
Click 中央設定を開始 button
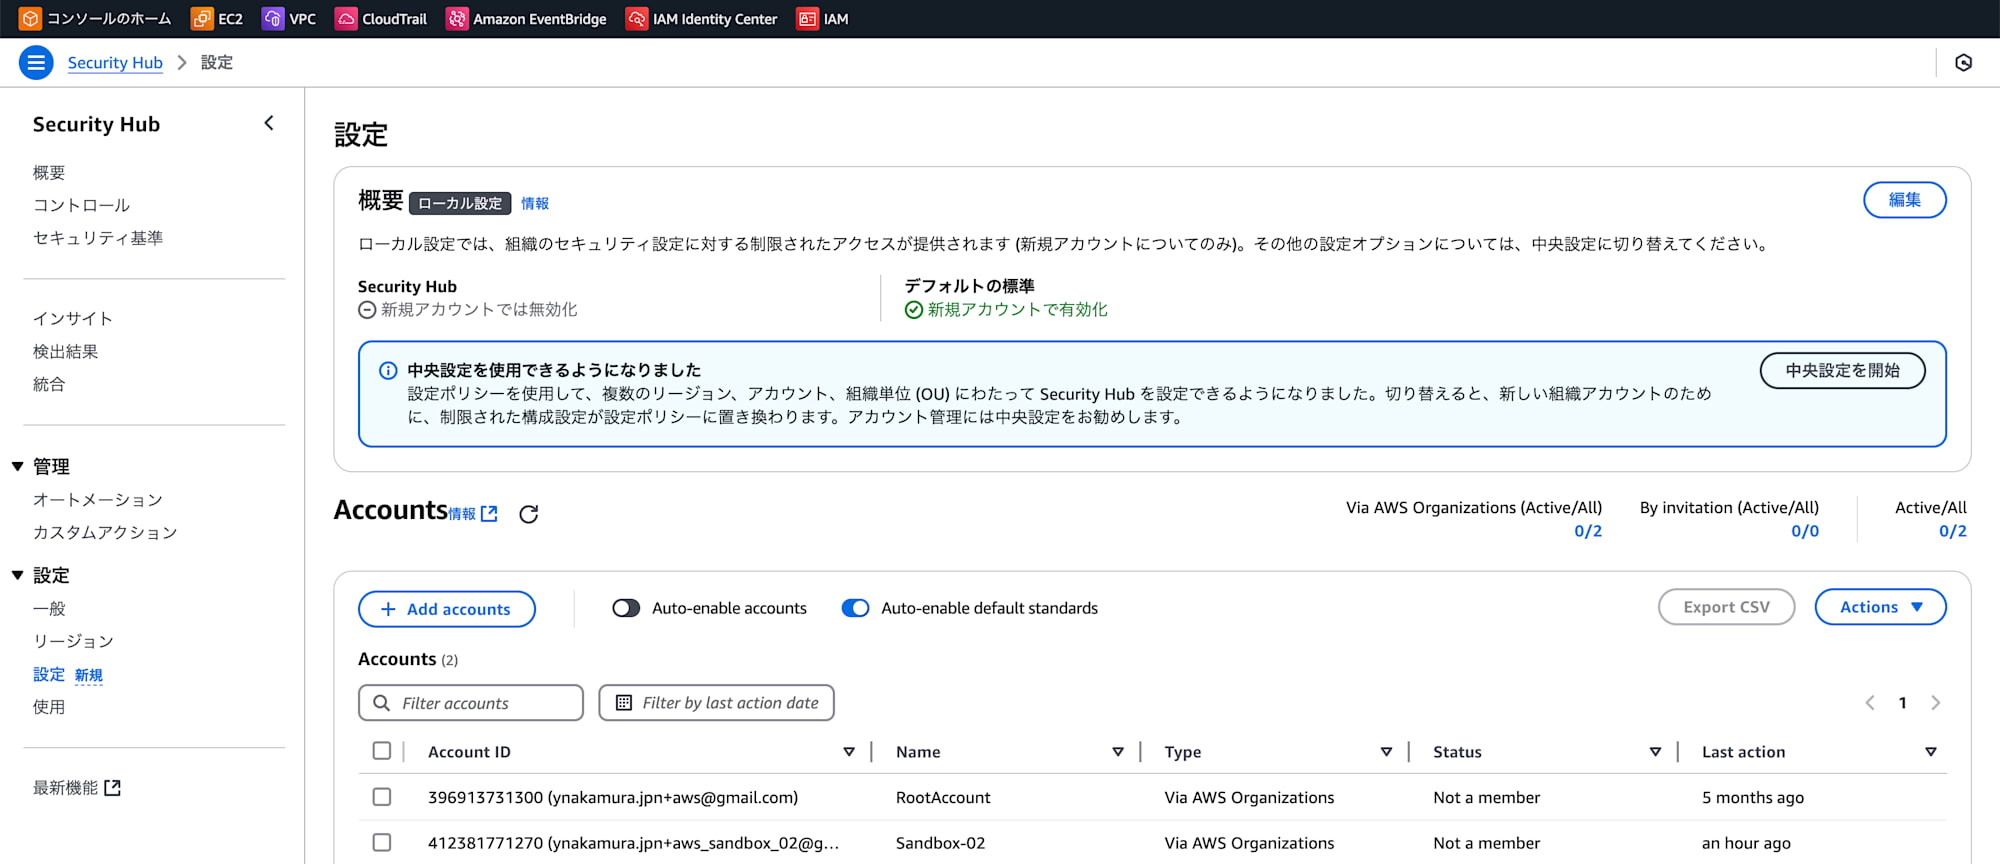(x=1842, y=370)
